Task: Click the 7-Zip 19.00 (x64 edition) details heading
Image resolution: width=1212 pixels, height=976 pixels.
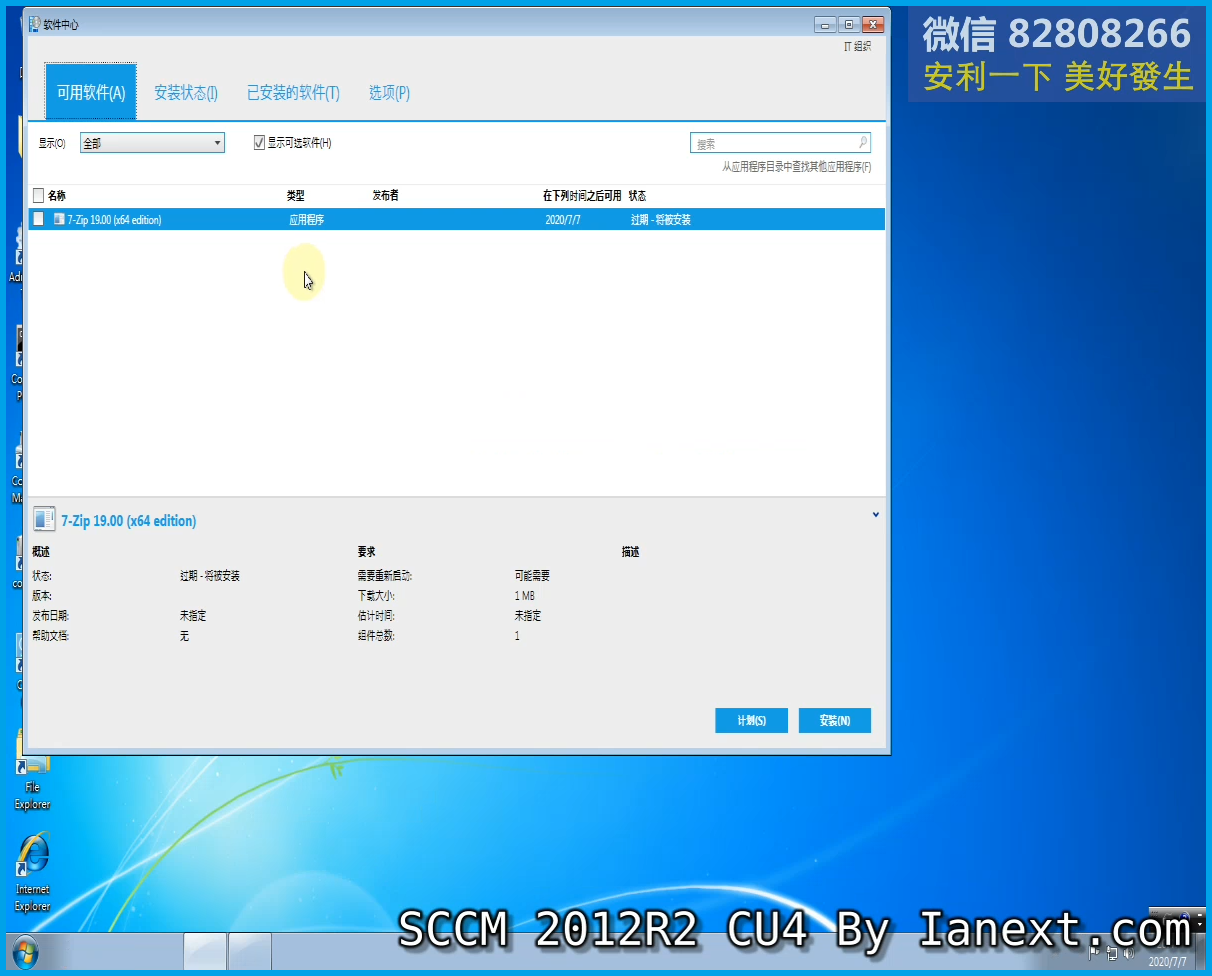Action: click(129, 521)
